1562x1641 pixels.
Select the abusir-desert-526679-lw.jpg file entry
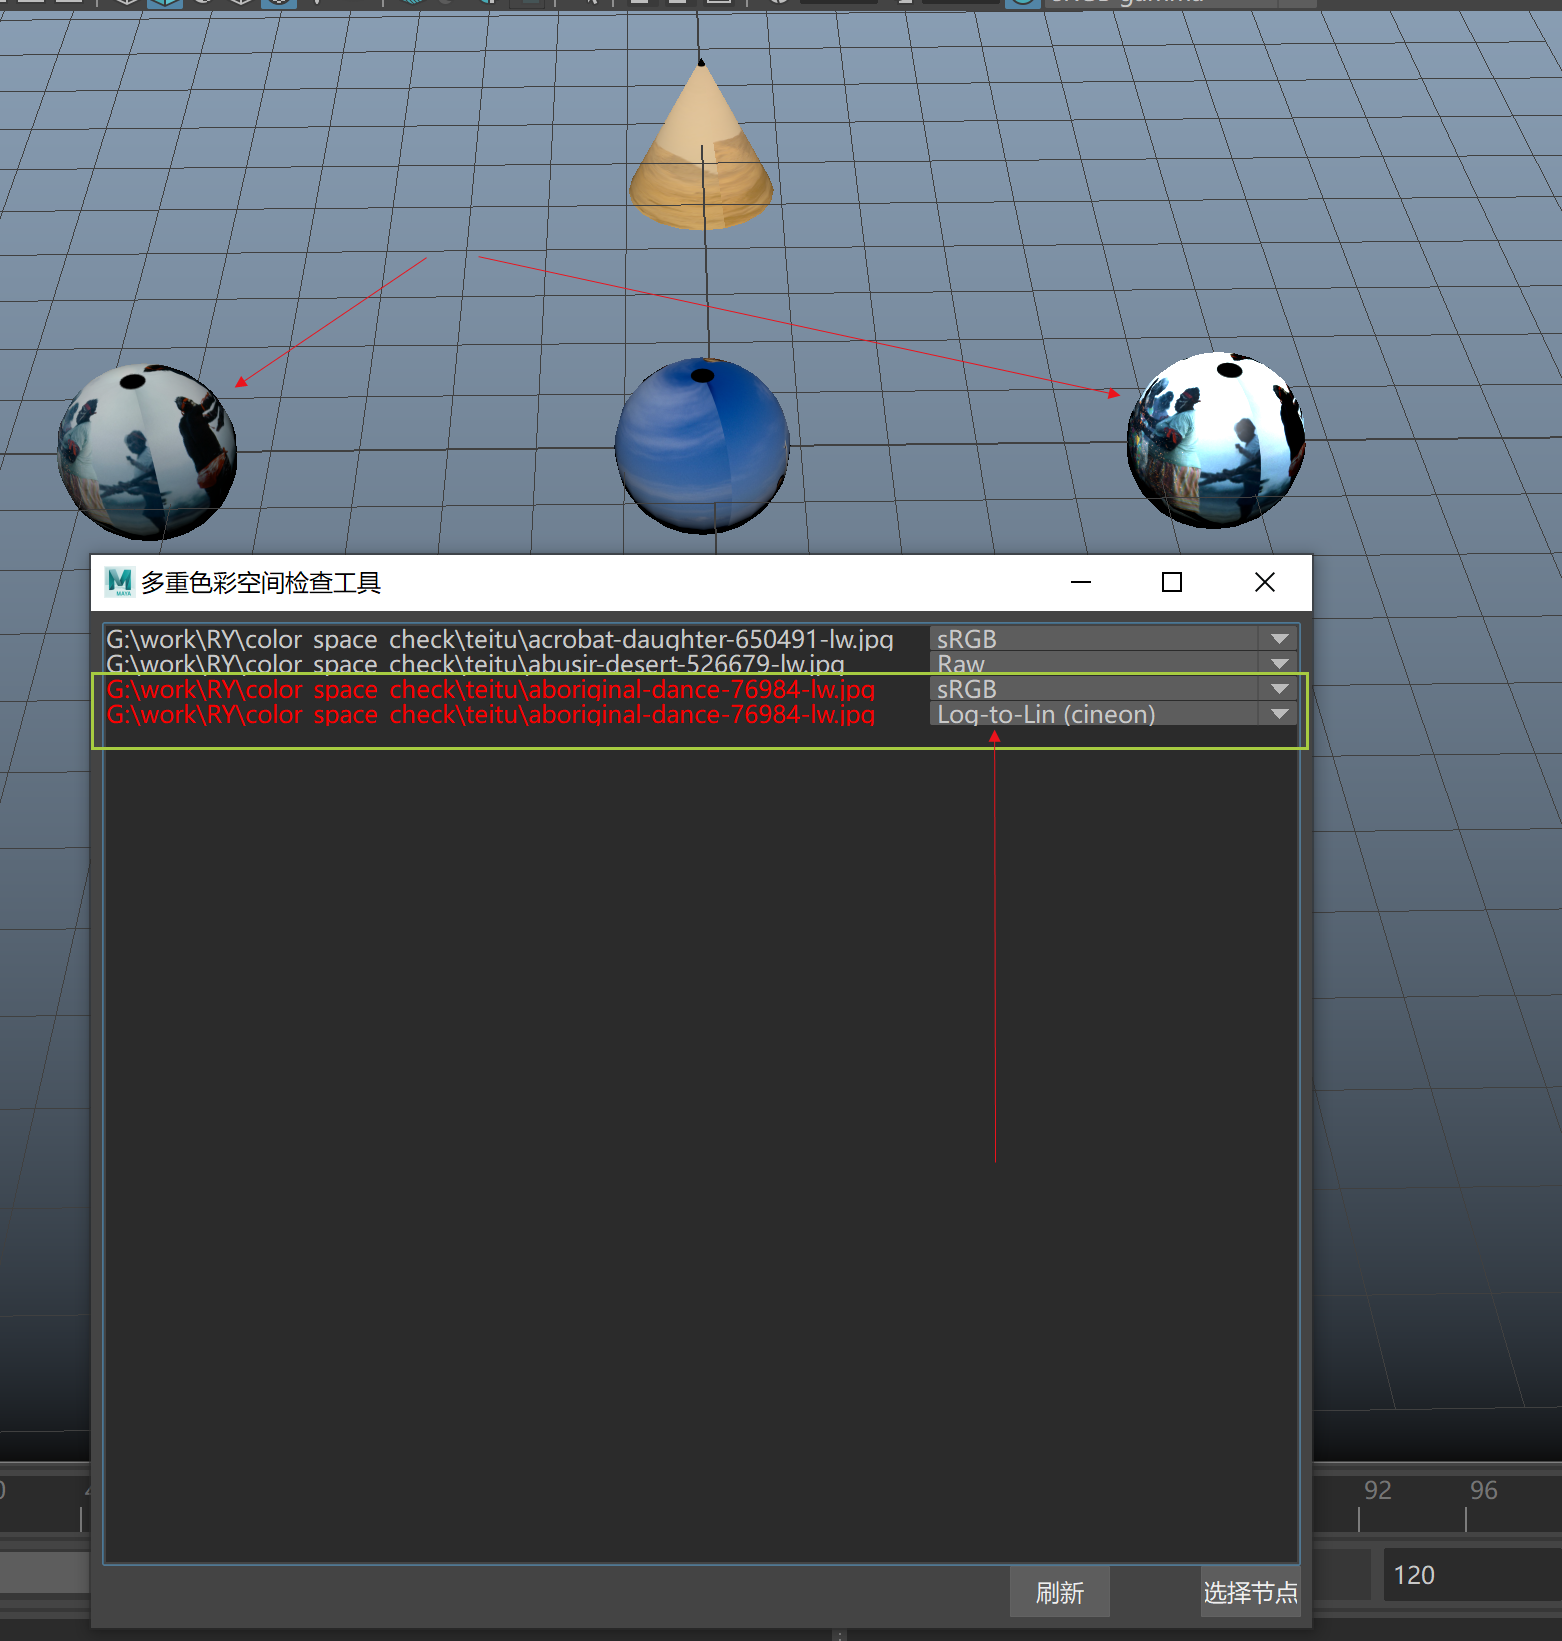(x=476, y=664)
